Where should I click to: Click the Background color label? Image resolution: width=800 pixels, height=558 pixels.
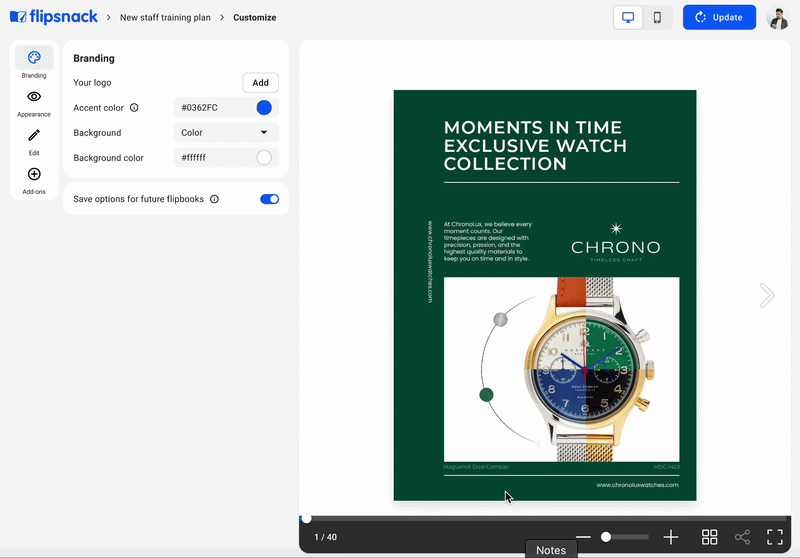(108, 158)
